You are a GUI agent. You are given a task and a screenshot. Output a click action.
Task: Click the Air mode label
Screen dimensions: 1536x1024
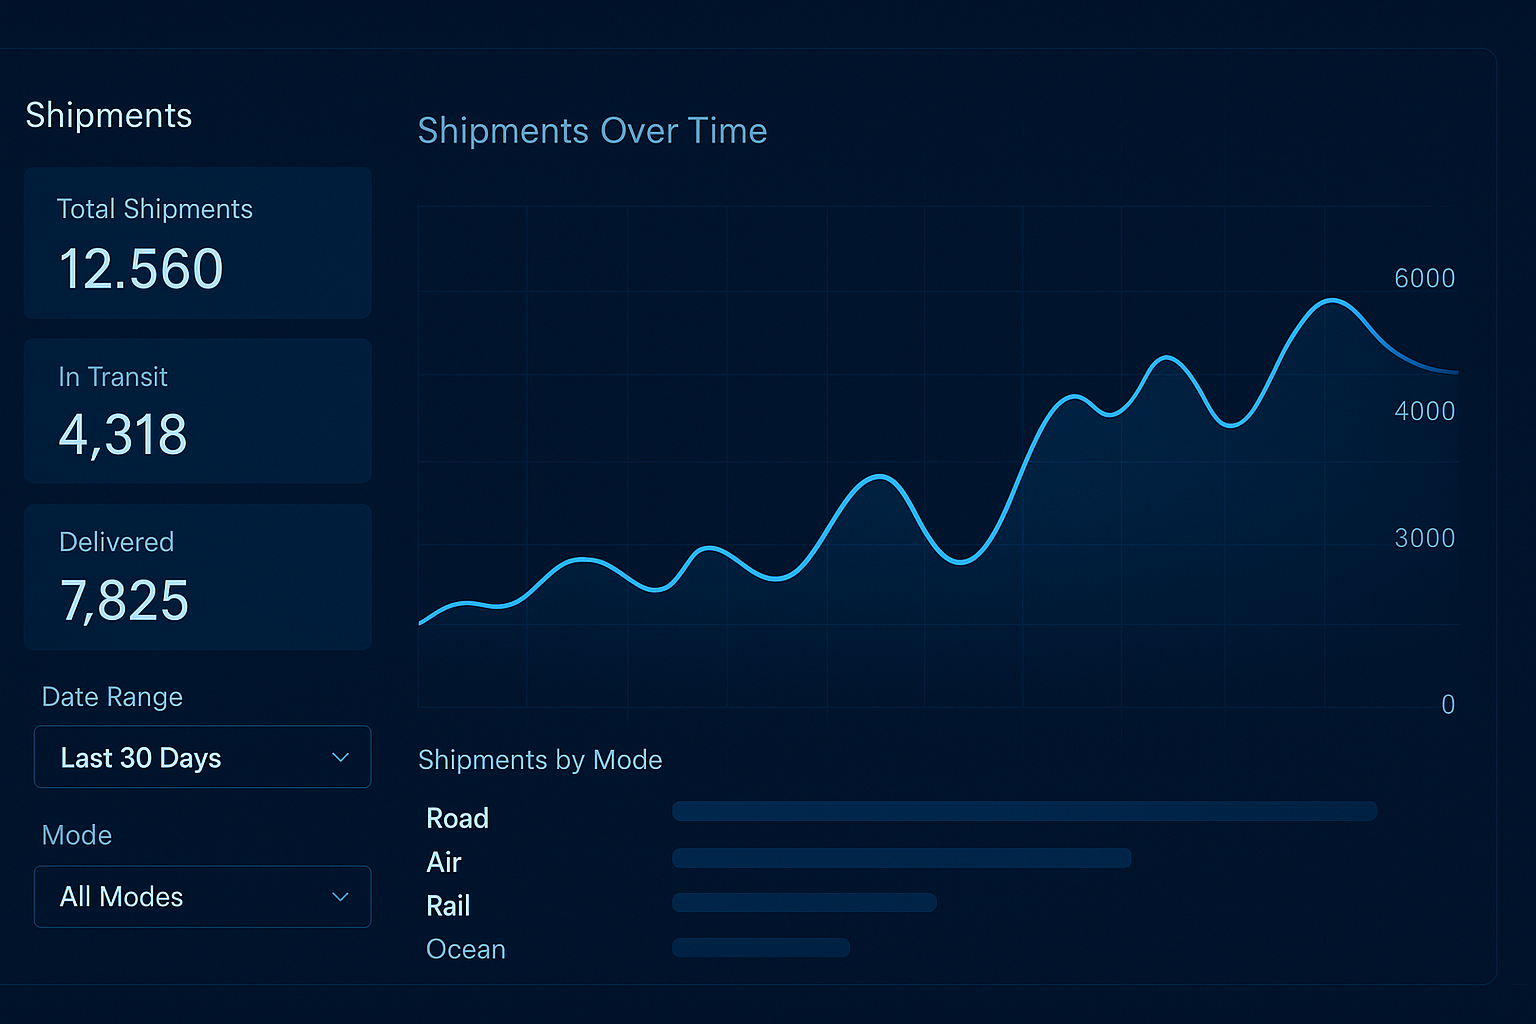click(444, 862)
